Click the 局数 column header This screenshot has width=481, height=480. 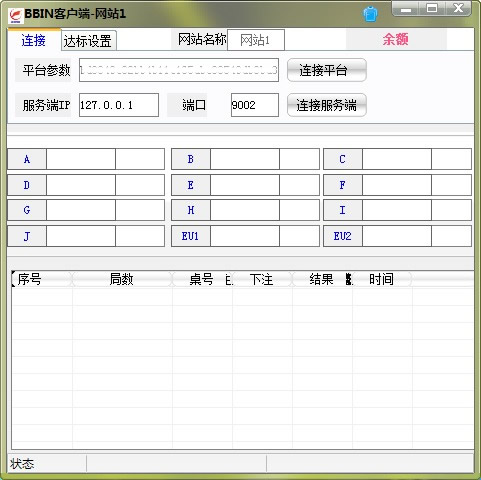click(122, 279)
